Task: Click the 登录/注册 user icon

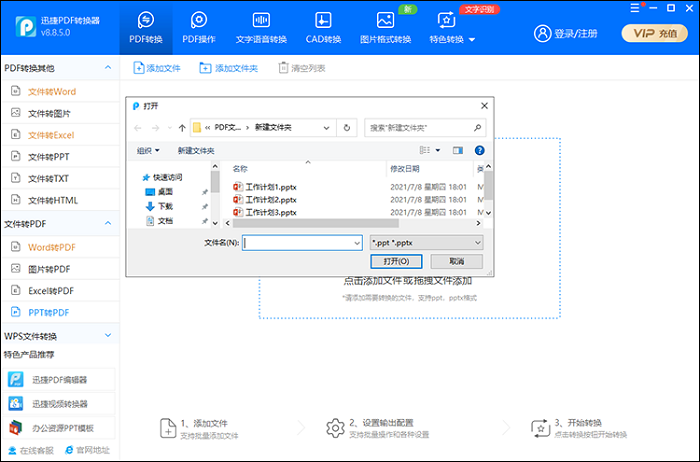Action: point(542,33)
